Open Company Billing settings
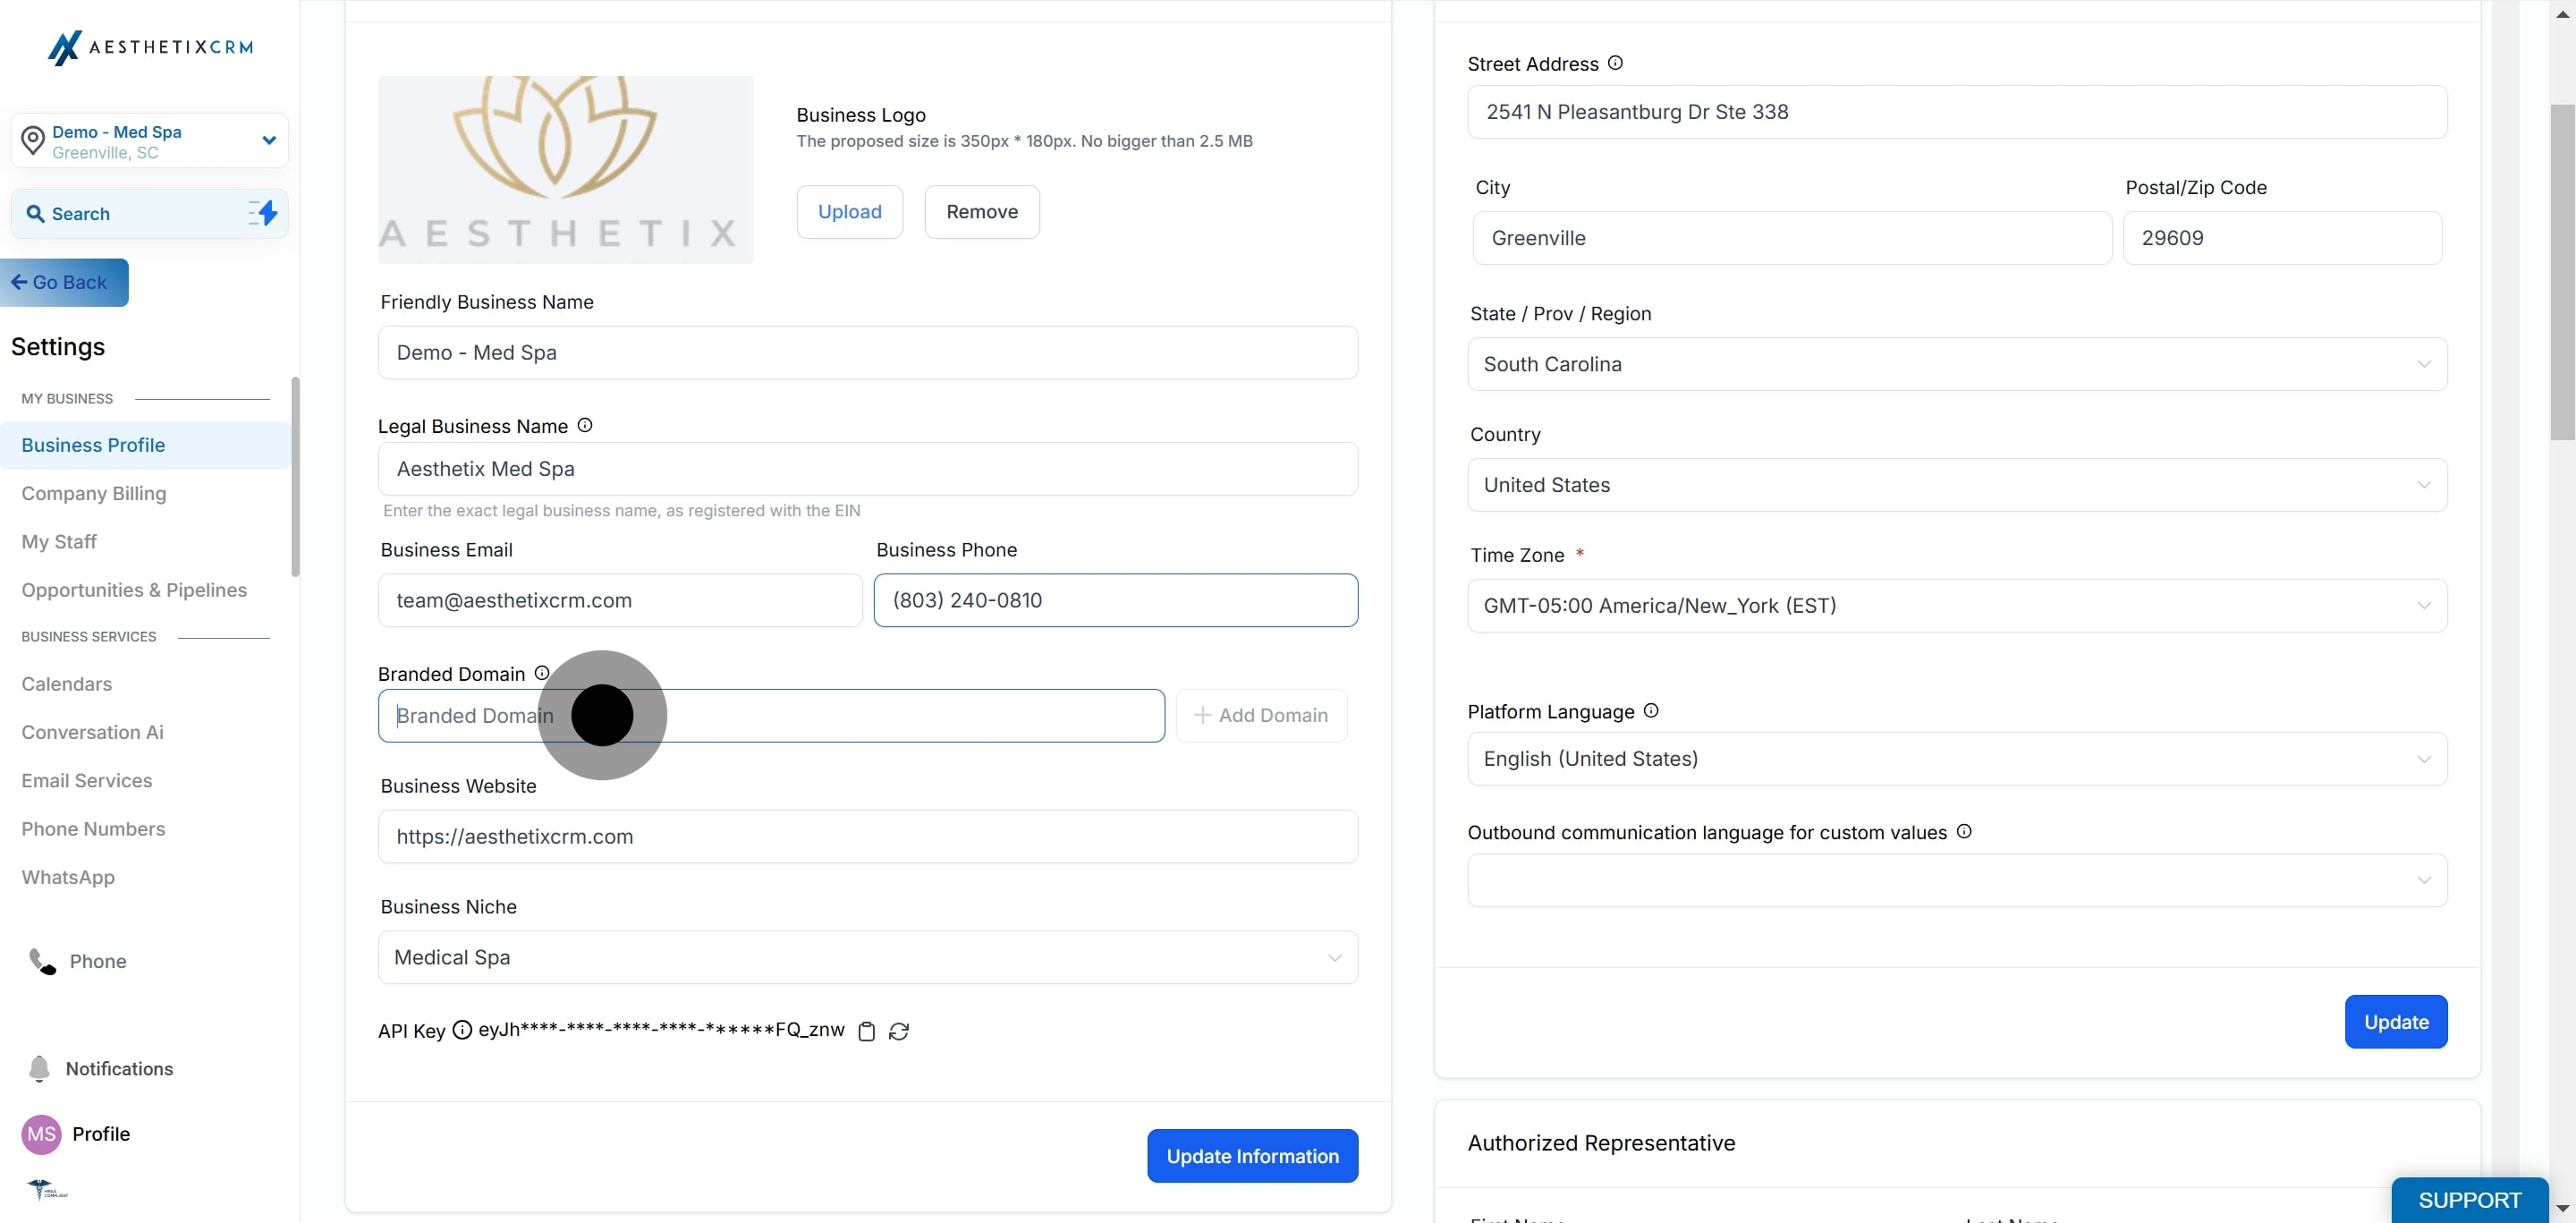The width and height of the screenshot is (2576, 1223). (94, 493)
